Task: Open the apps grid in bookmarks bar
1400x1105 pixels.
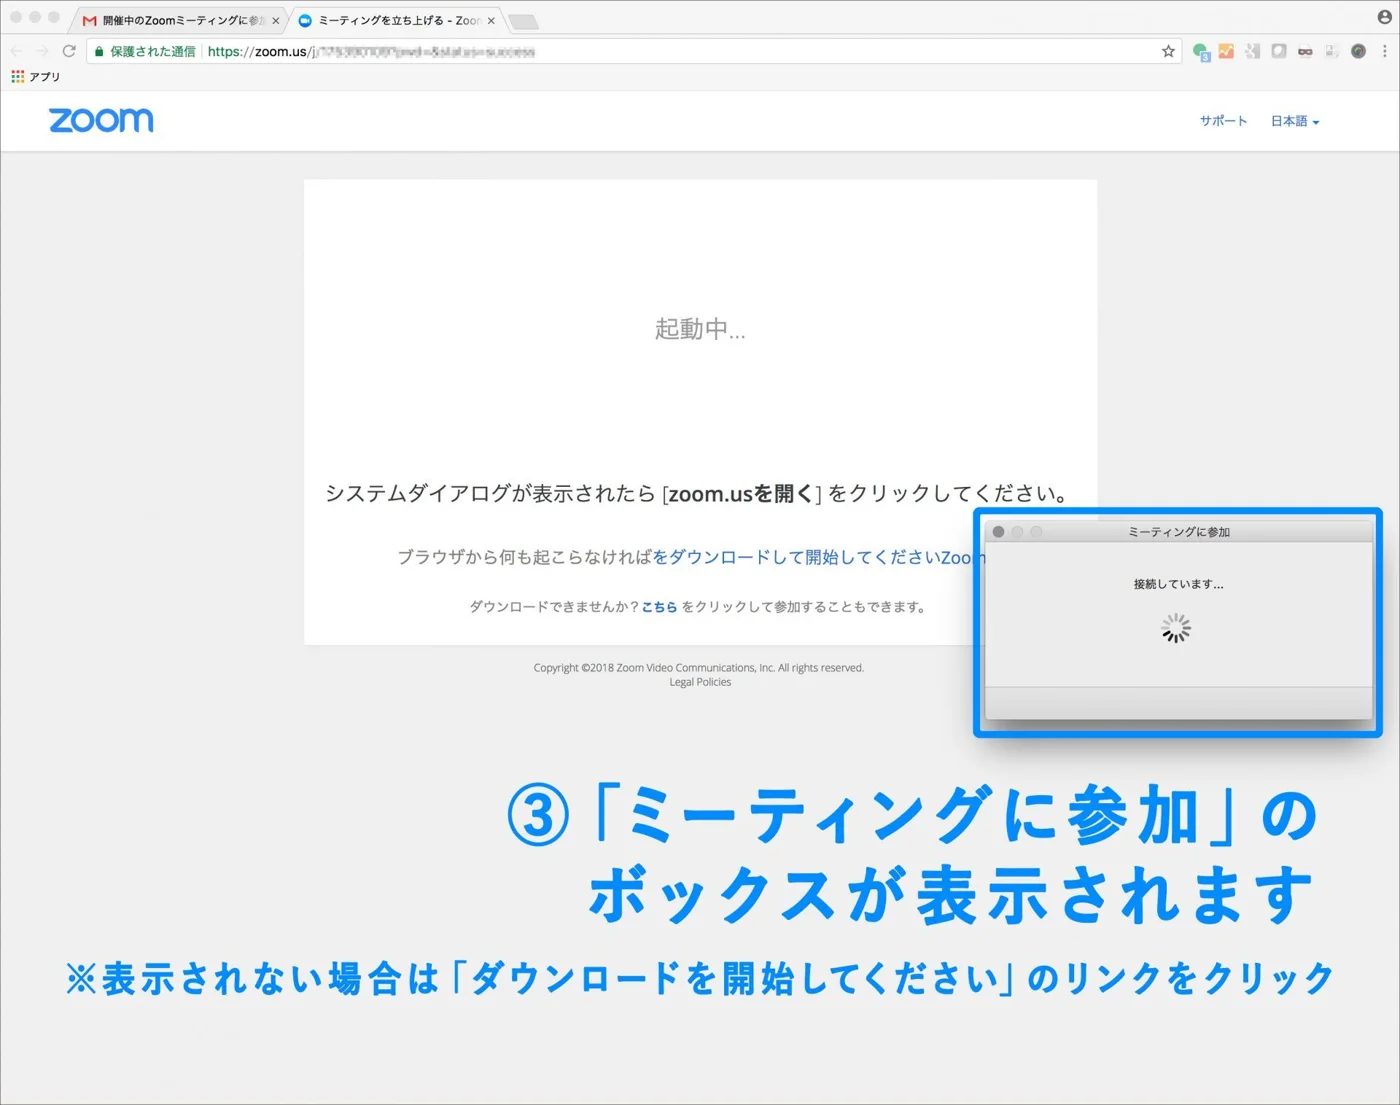Action: [18, 76]
